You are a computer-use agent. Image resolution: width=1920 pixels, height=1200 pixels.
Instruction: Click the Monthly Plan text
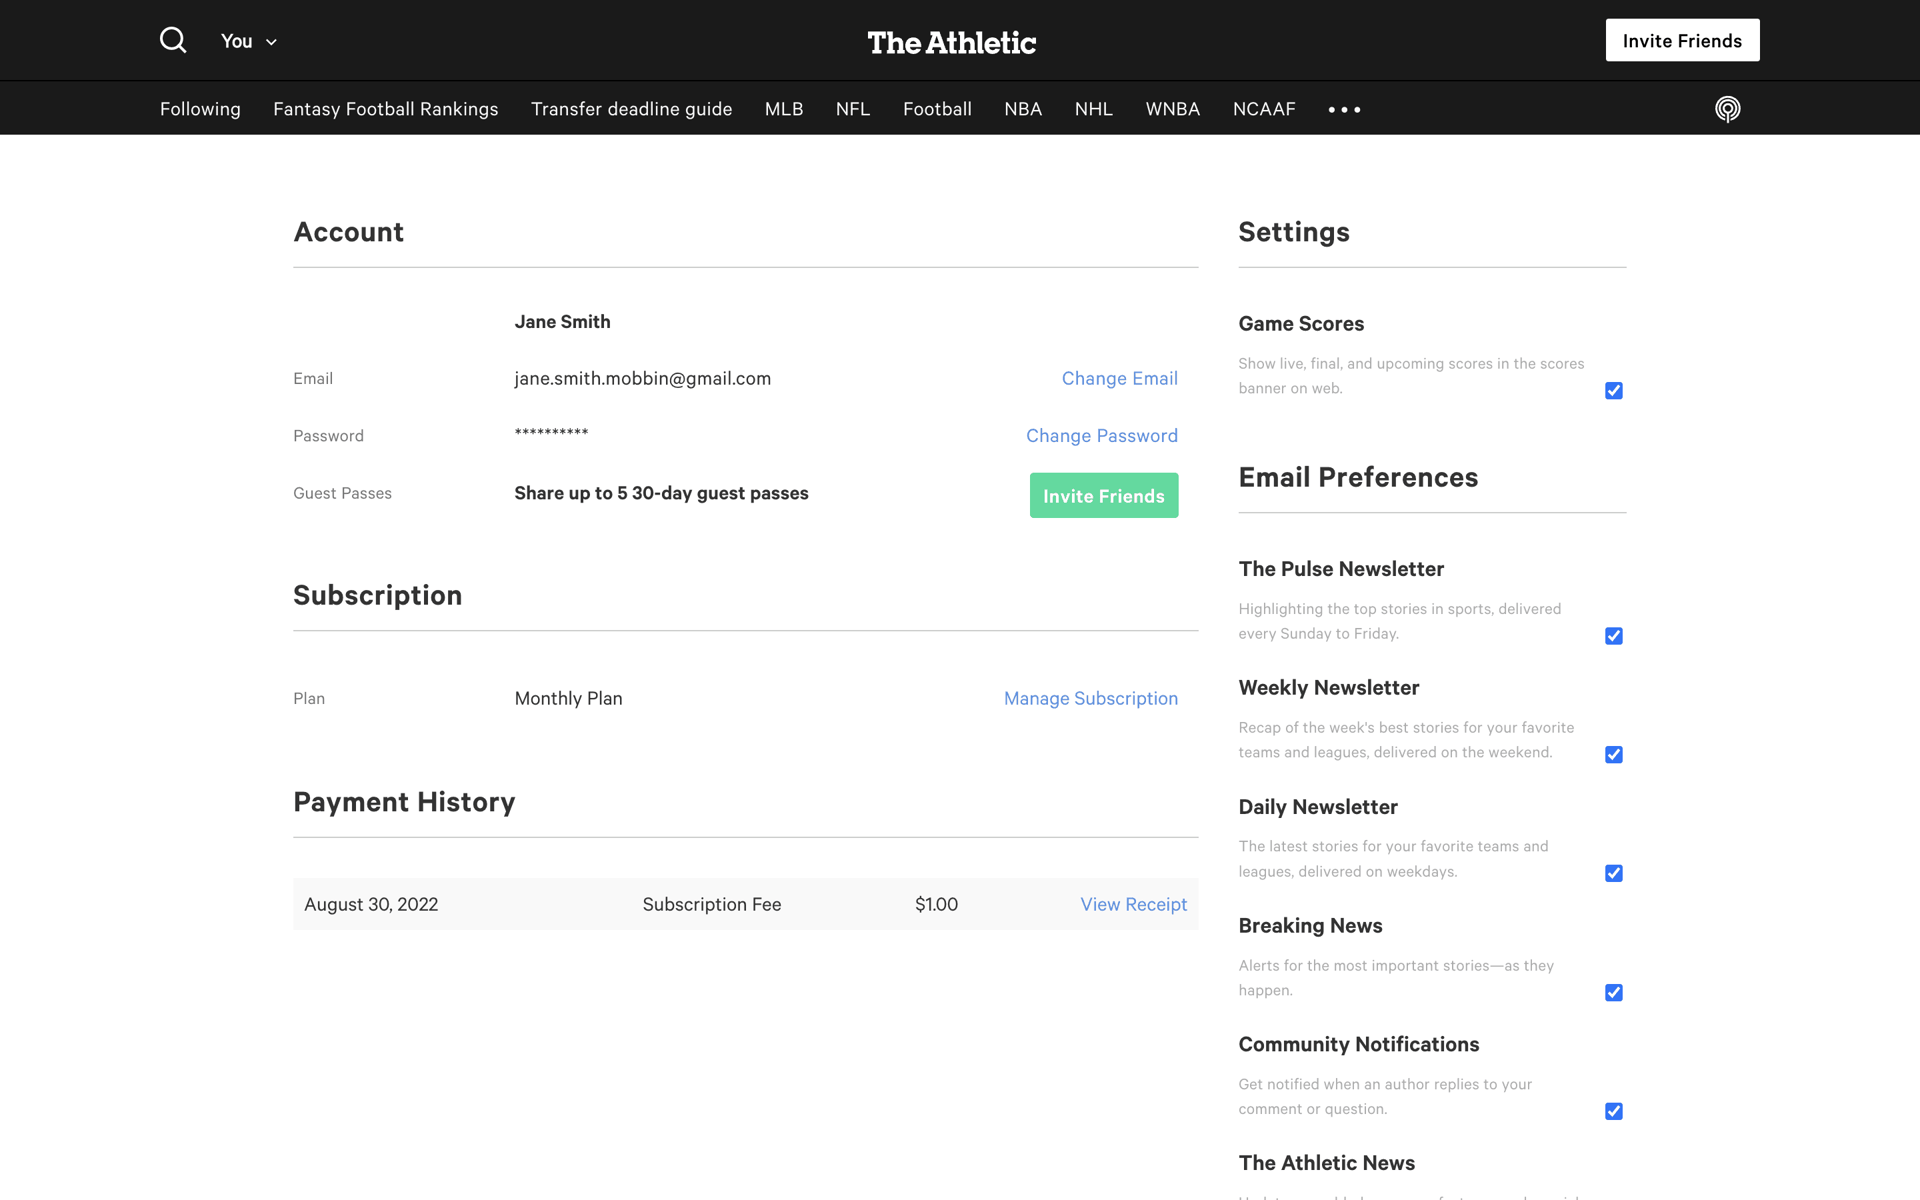click(x=568, y=698)
